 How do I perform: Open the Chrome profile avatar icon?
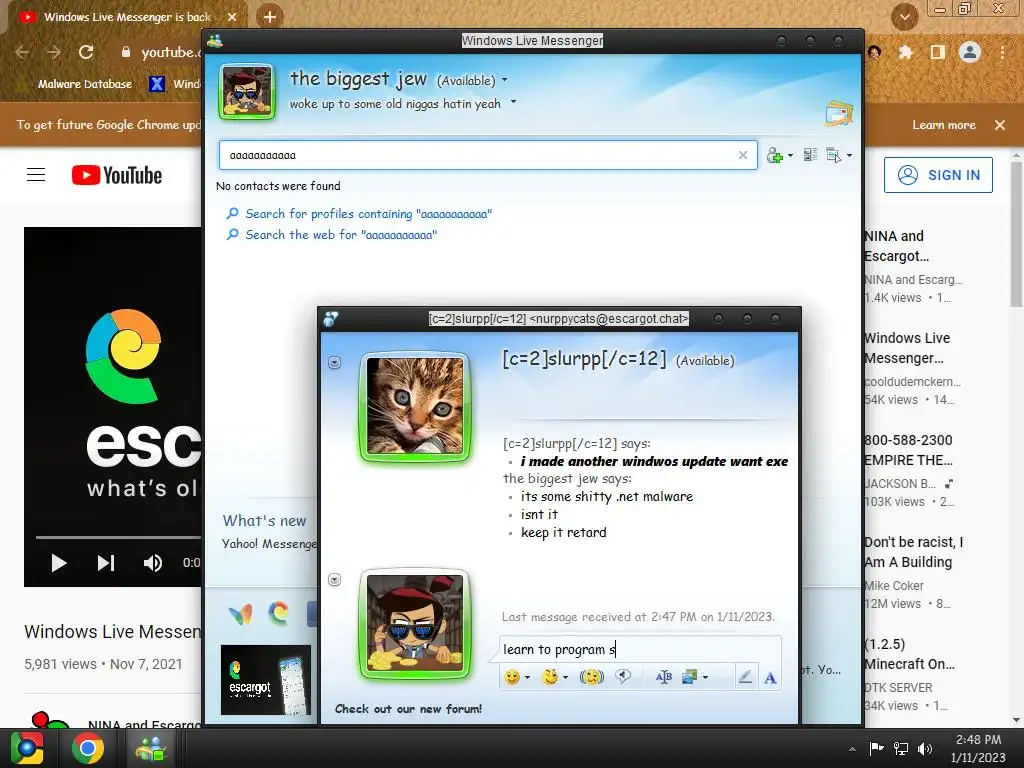[x=970, y=52]
